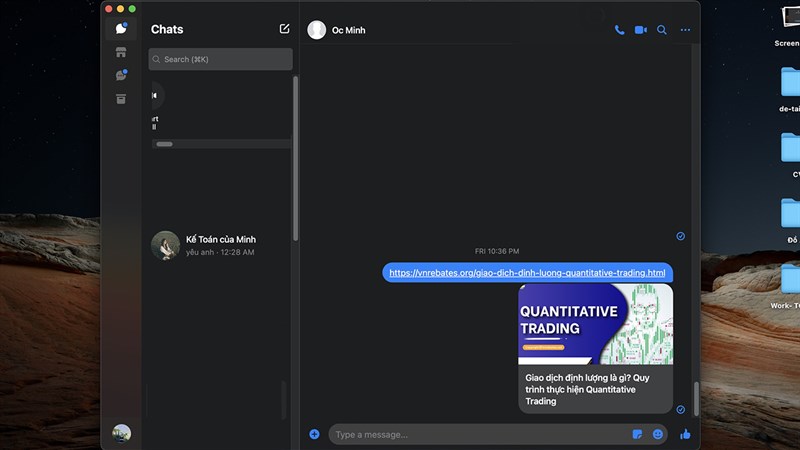
Task: Click the horizontal scrollbar under stories
Action: tap(165, 144)
